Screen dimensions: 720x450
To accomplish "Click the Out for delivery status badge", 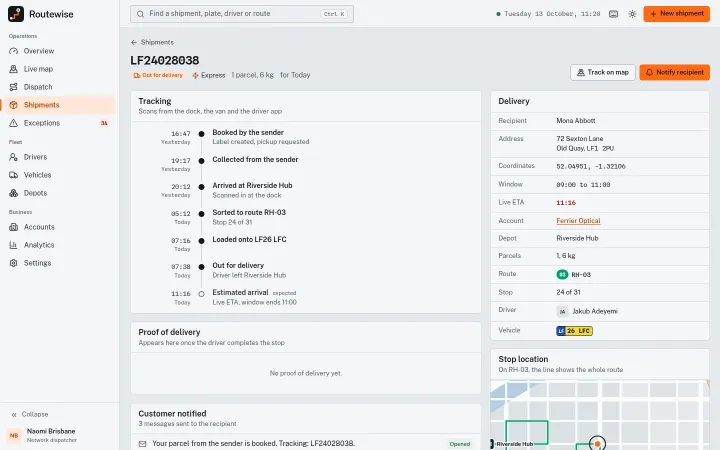I will 158,75.
